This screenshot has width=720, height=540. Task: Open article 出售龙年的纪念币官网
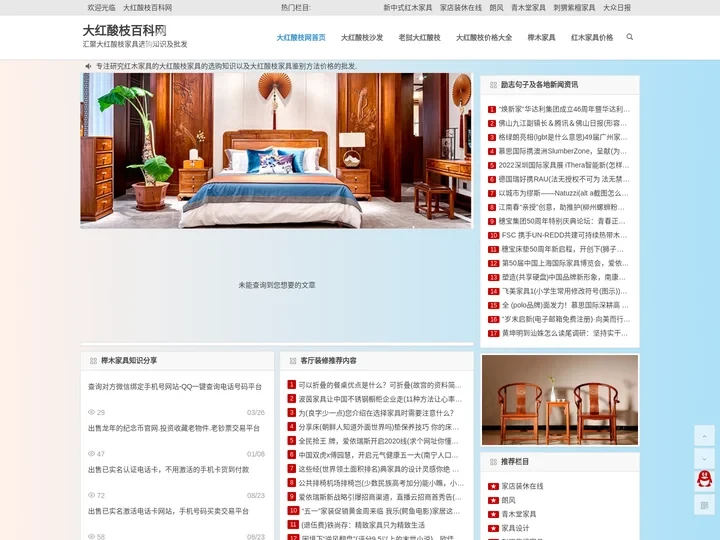coord(174,428)
